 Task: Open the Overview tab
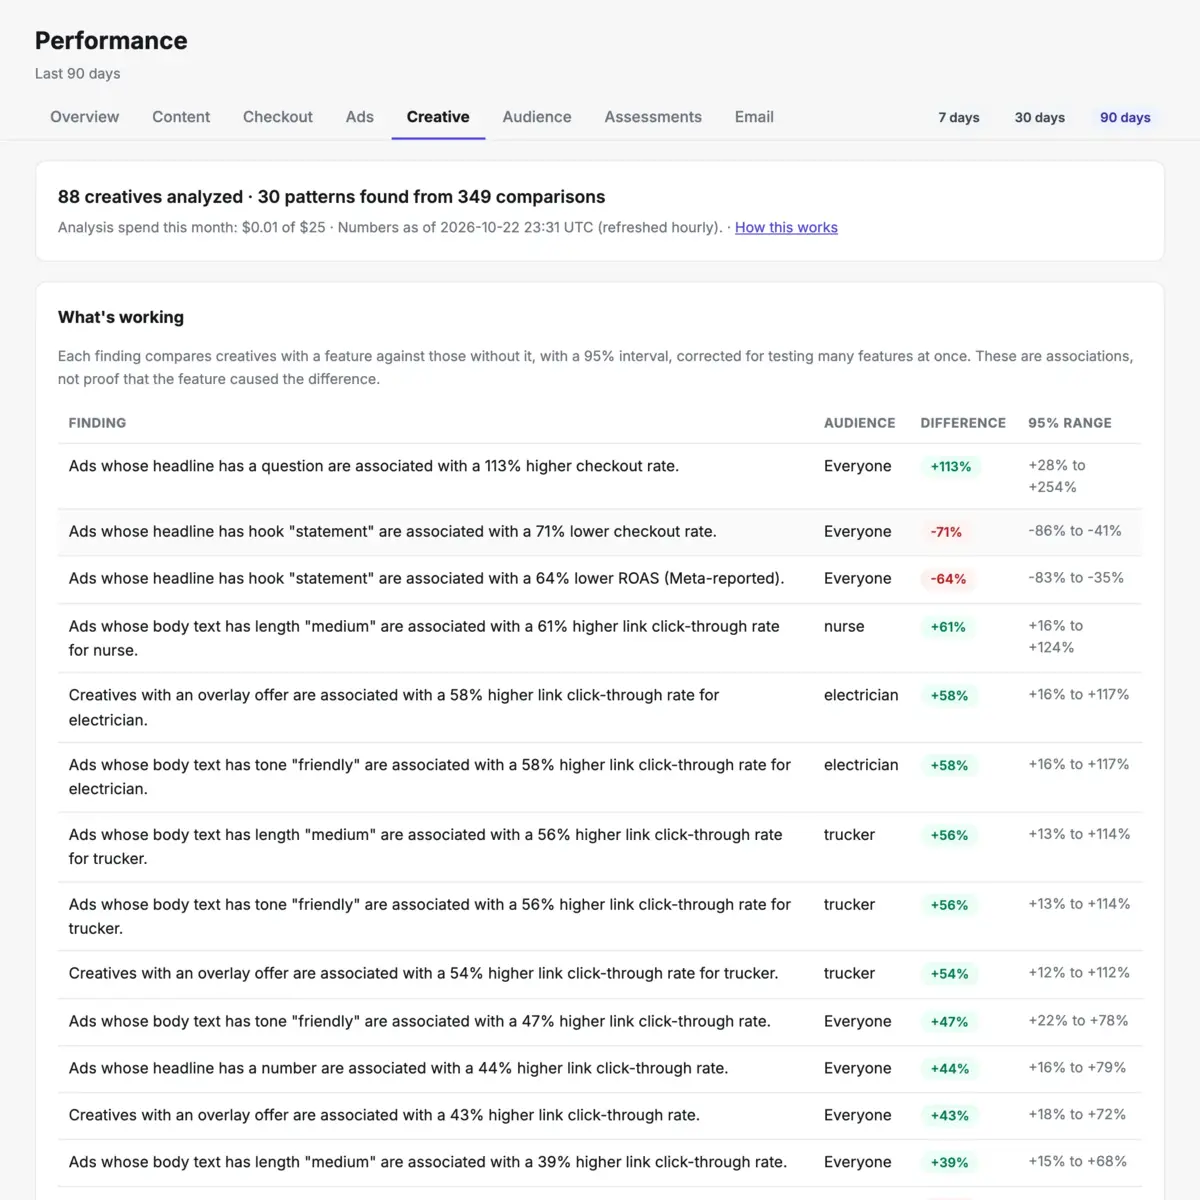click(84, 117)
